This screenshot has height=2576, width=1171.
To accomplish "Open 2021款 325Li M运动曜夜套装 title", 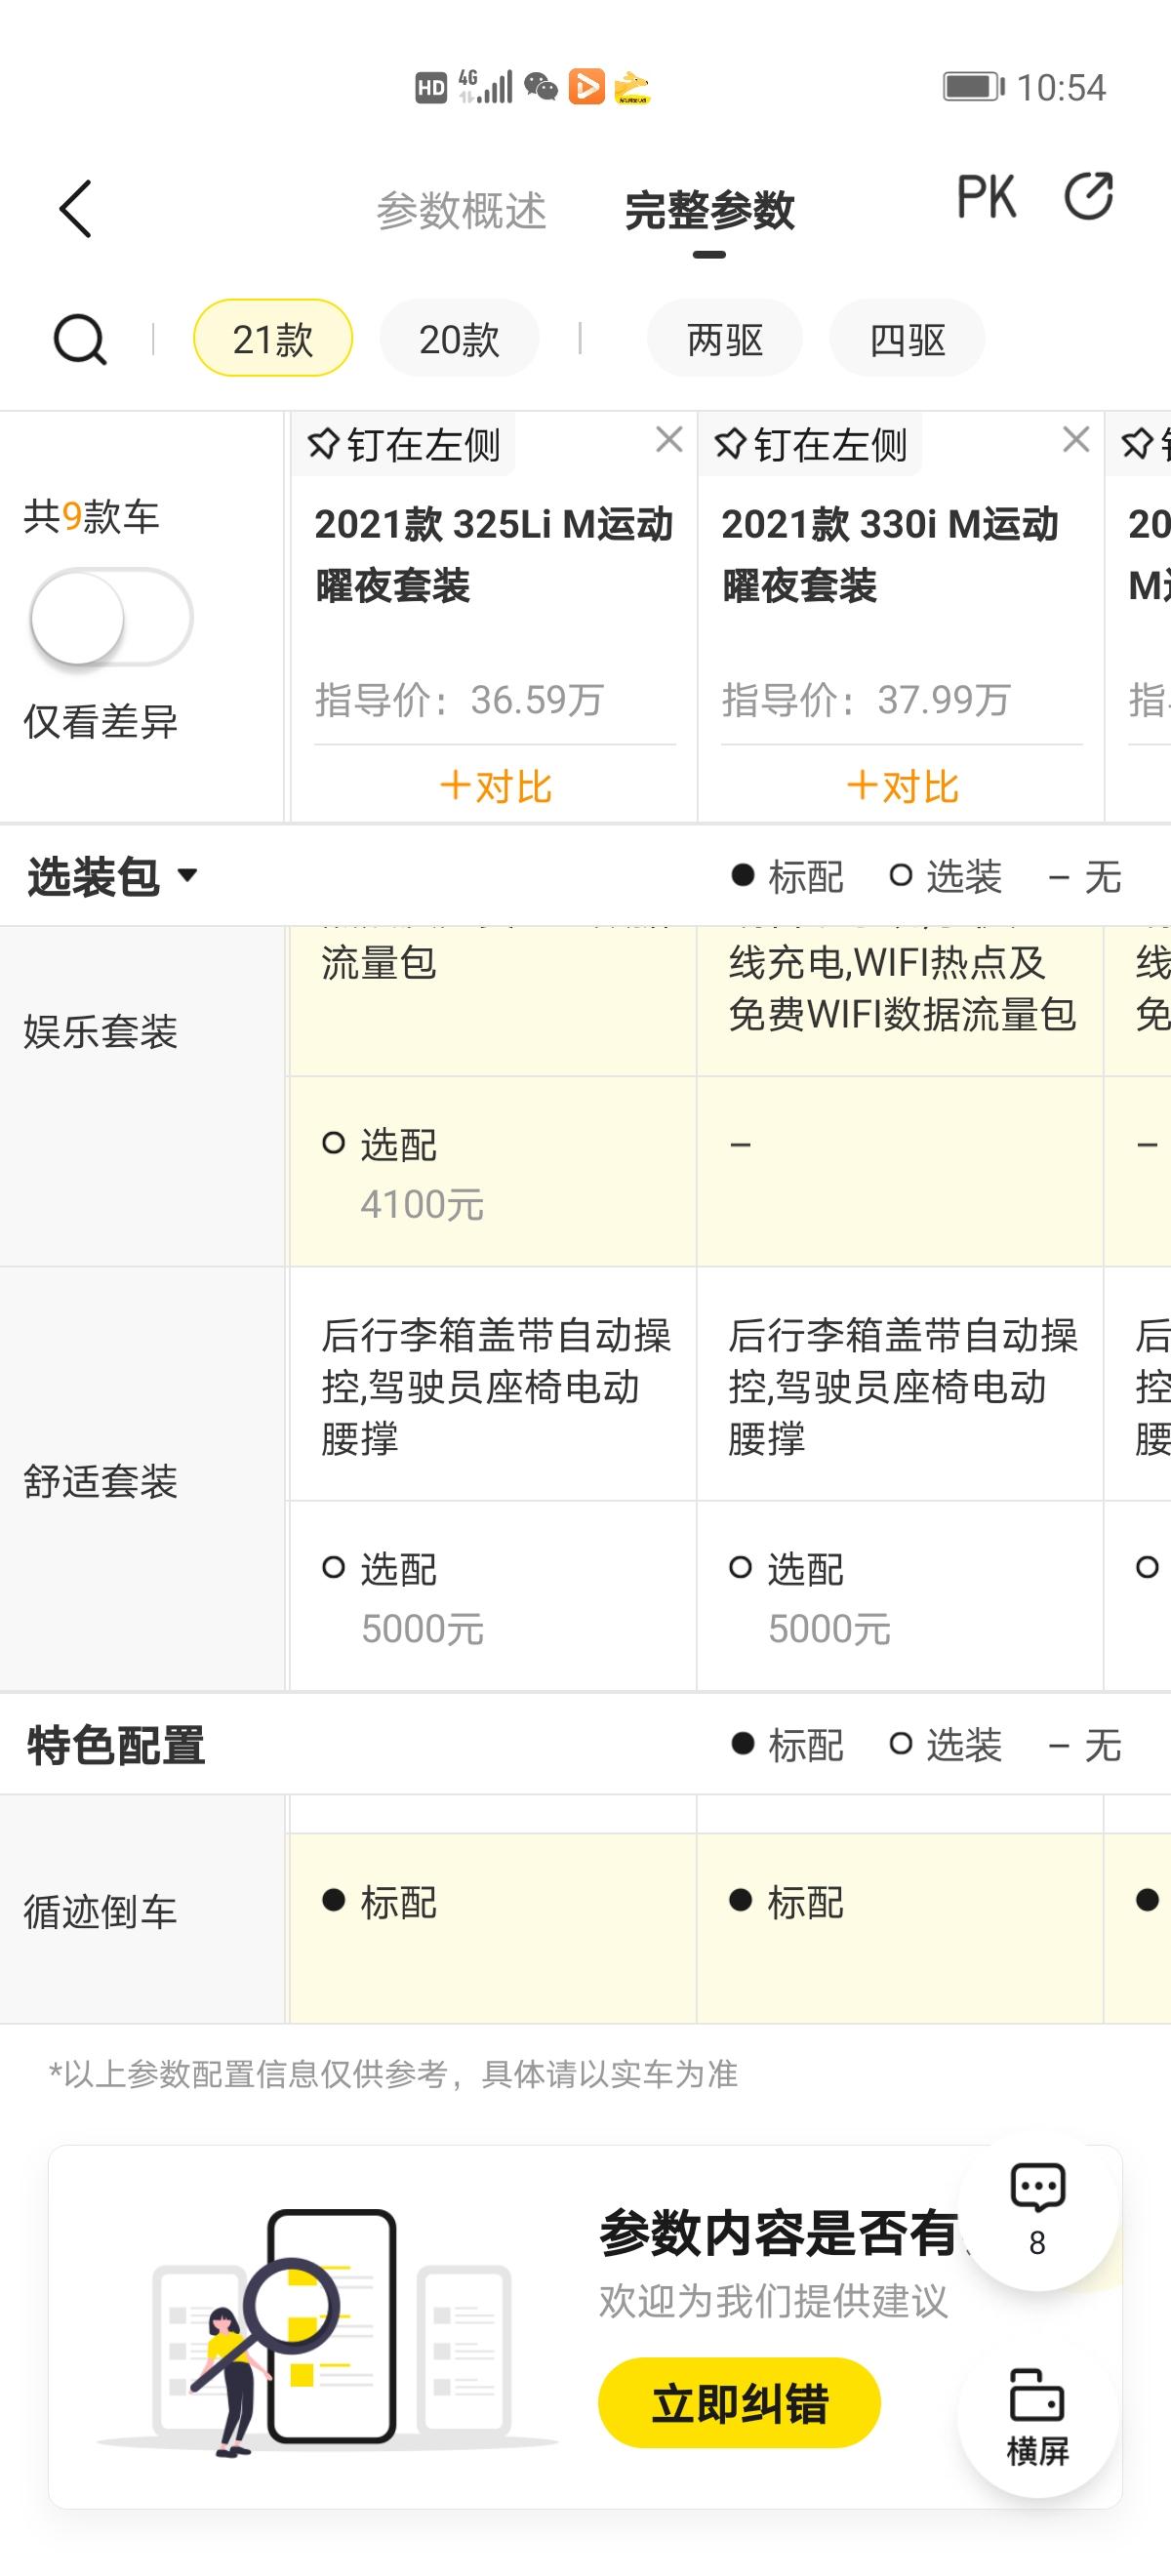I will [494, 555].
